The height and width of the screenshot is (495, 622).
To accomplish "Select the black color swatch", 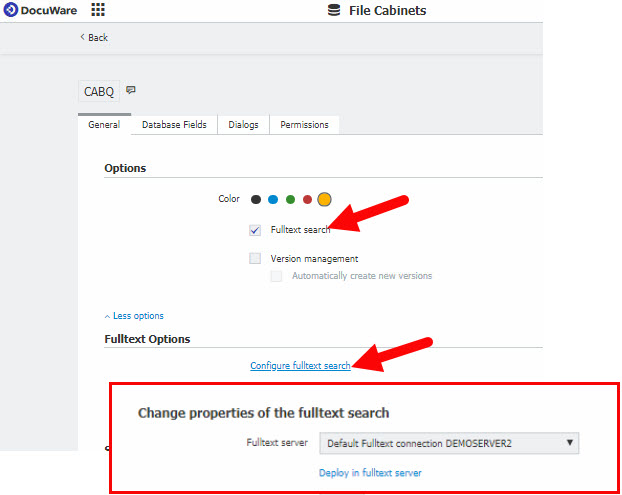I will click(x=256, y=199).
